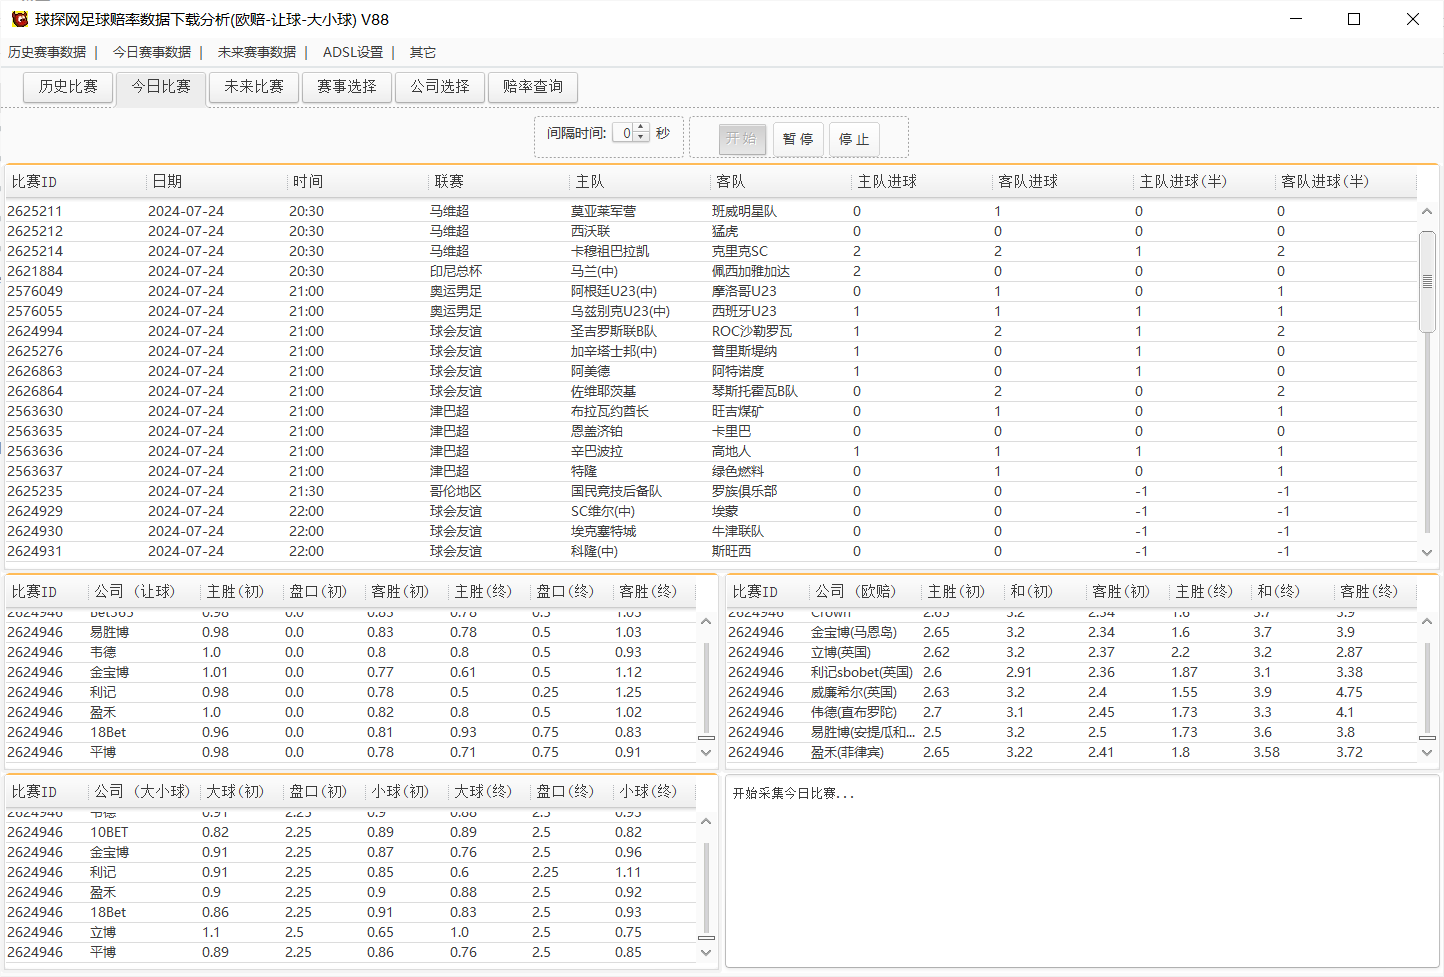Viewport: 1444px width, 977px height.
Task: Sort matches by 比赛ID column header
Action: 76,182
